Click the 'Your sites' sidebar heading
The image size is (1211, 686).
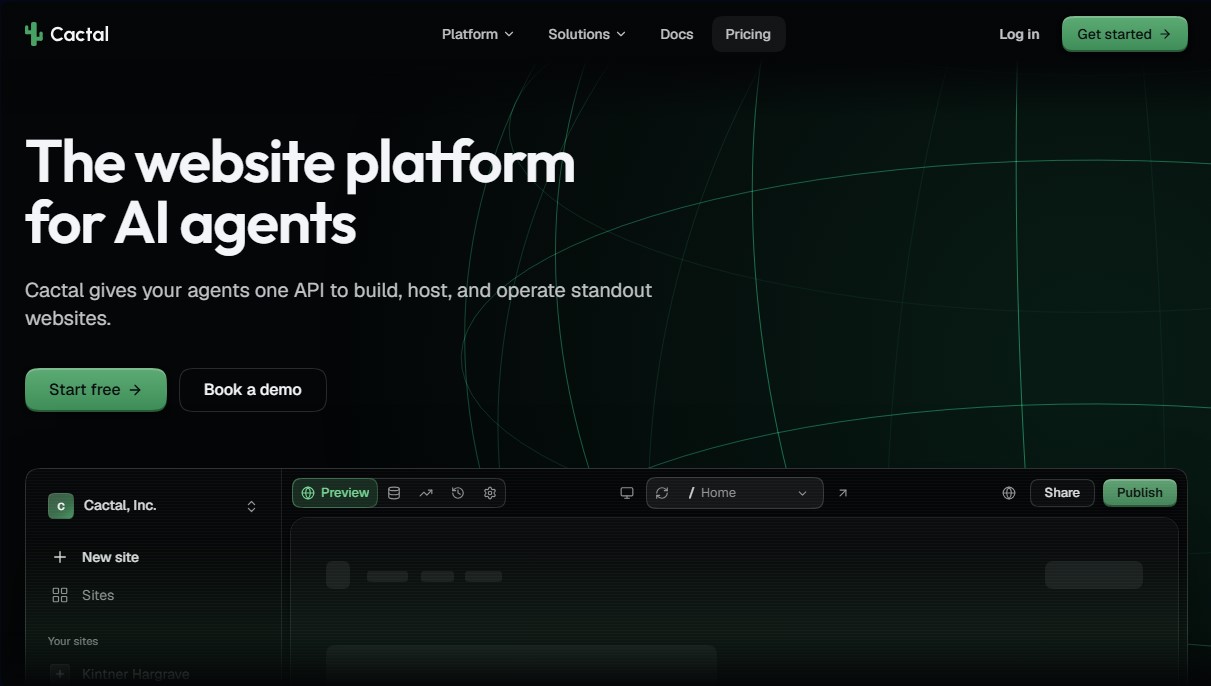tap(73, 641)
